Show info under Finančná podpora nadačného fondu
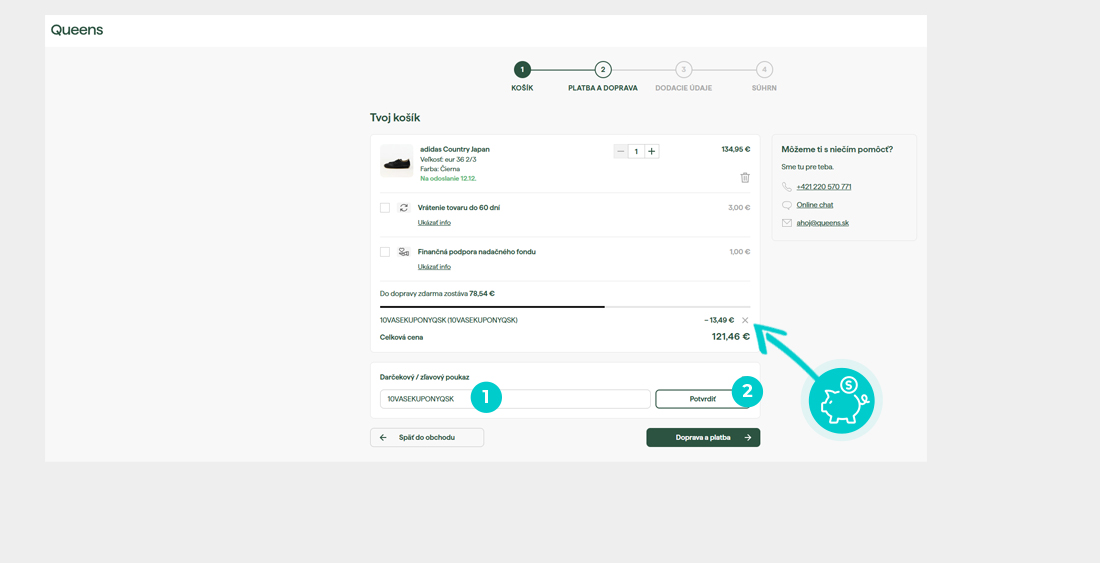 click(x=434, y=267)
